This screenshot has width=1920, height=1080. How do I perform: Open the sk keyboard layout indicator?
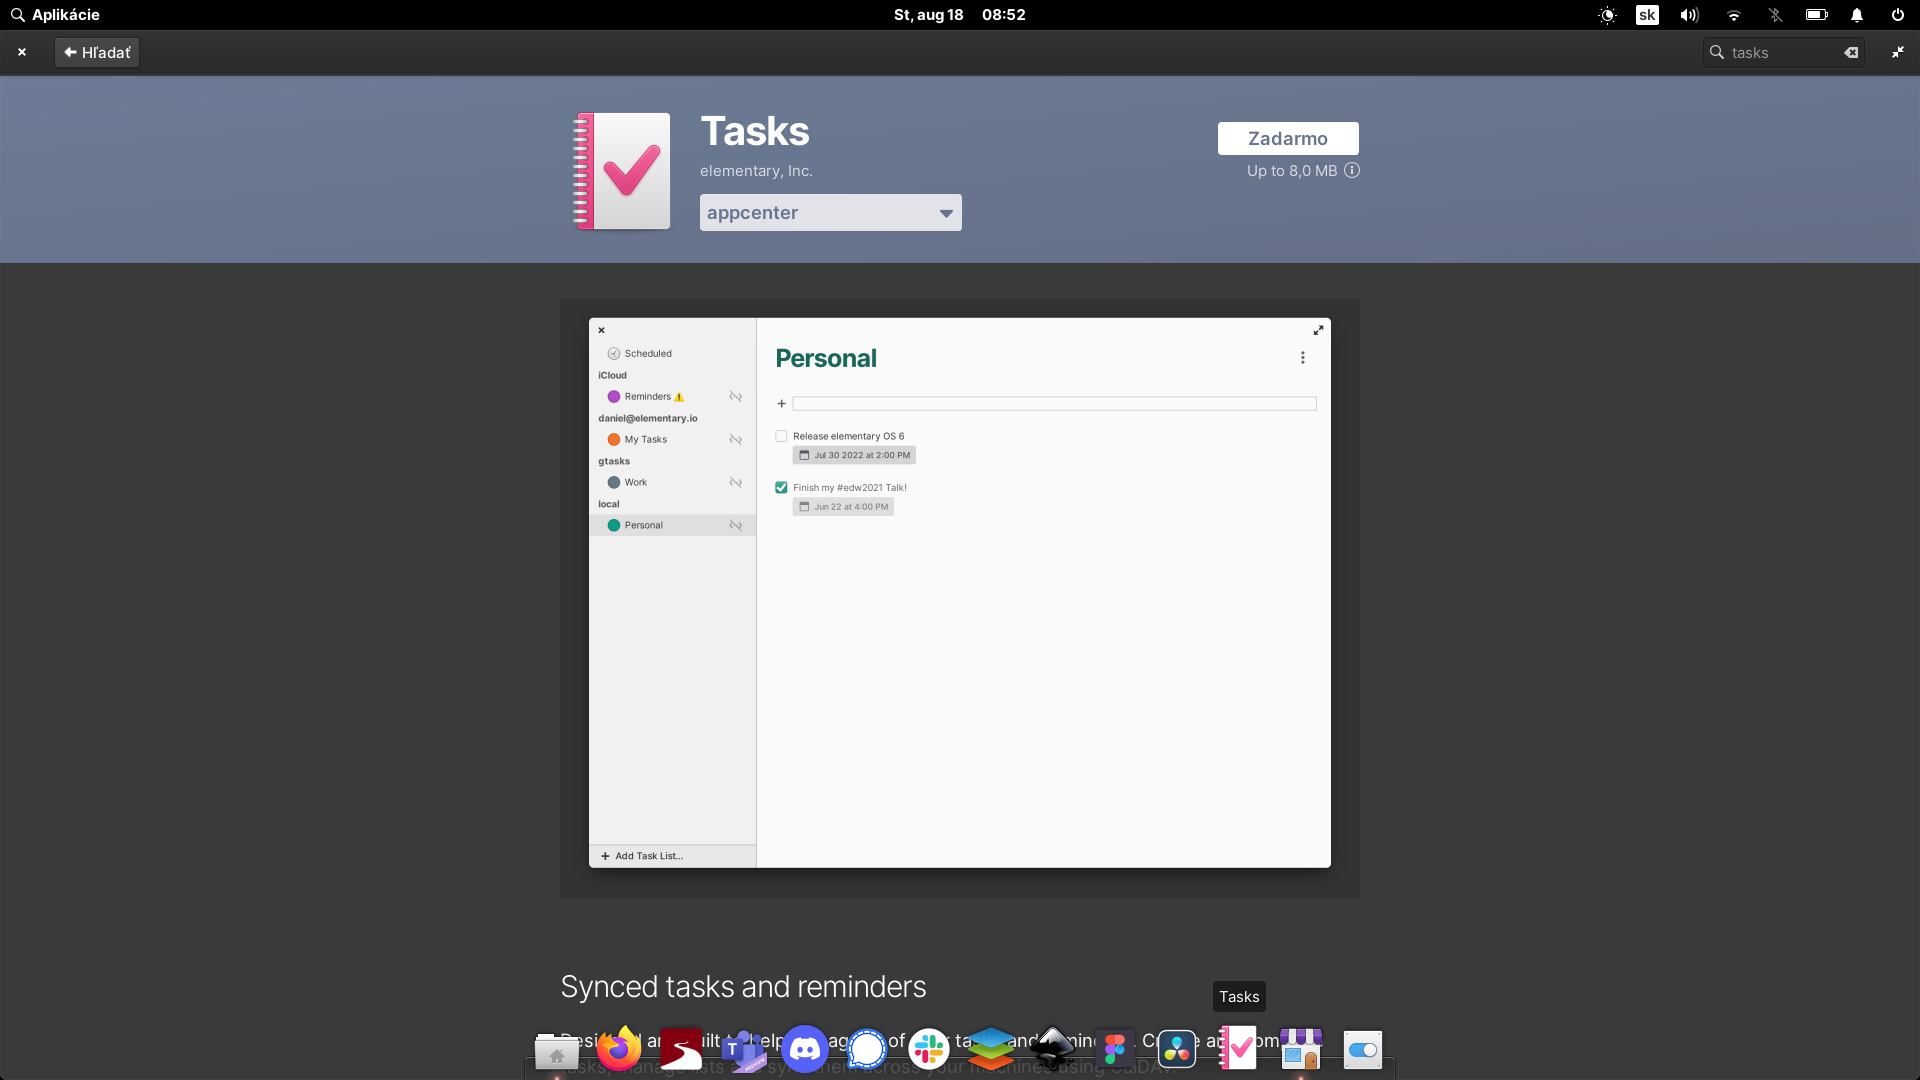pyautogui.click(x=1647, y=15)
